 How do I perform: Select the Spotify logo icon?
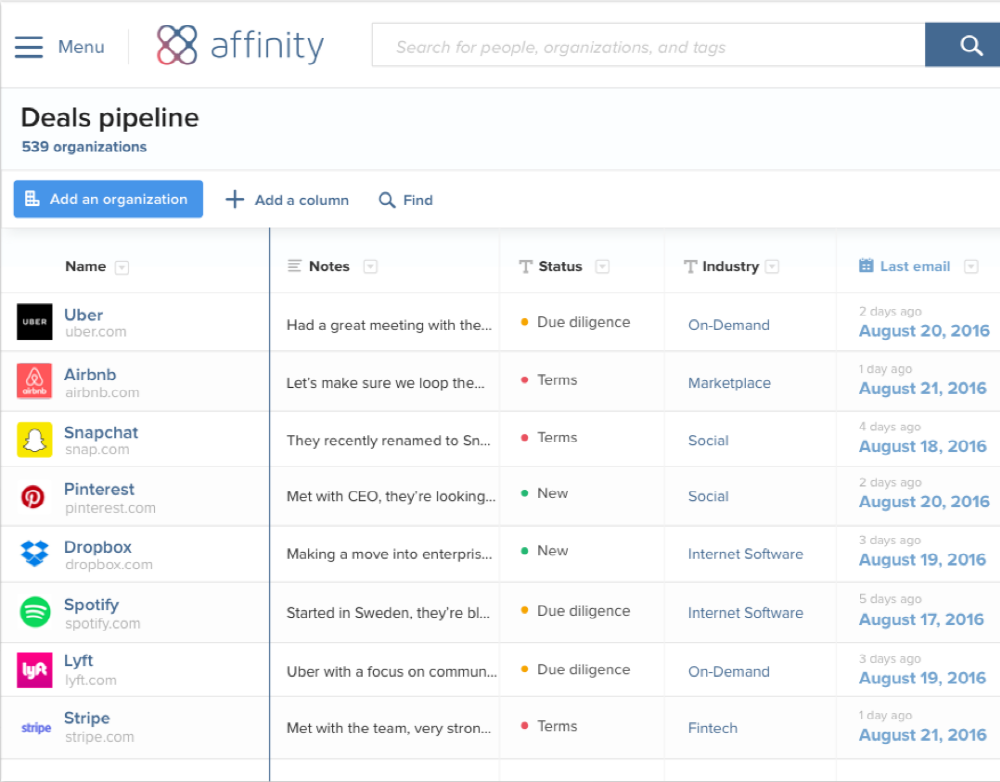(35, 612)
